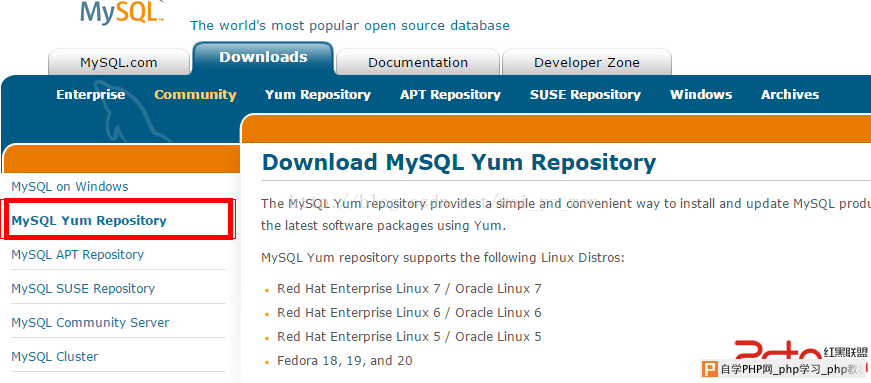This screenshot has width=871, height=383.
Task: Open APT Repository in navigation bar
Action: click(x=450, y=94)
